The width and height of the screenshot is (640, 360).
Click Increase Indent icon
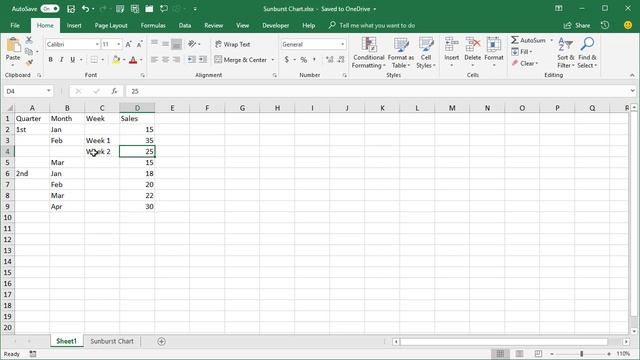coord(203,60)
